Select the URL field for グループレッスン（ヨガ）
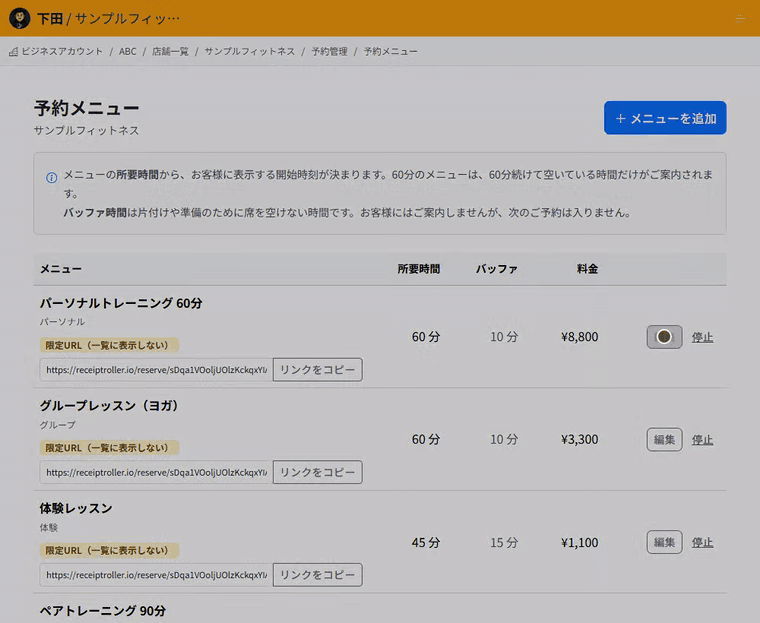760x623 pixels. pyautogui.click(x=156, y=472)
